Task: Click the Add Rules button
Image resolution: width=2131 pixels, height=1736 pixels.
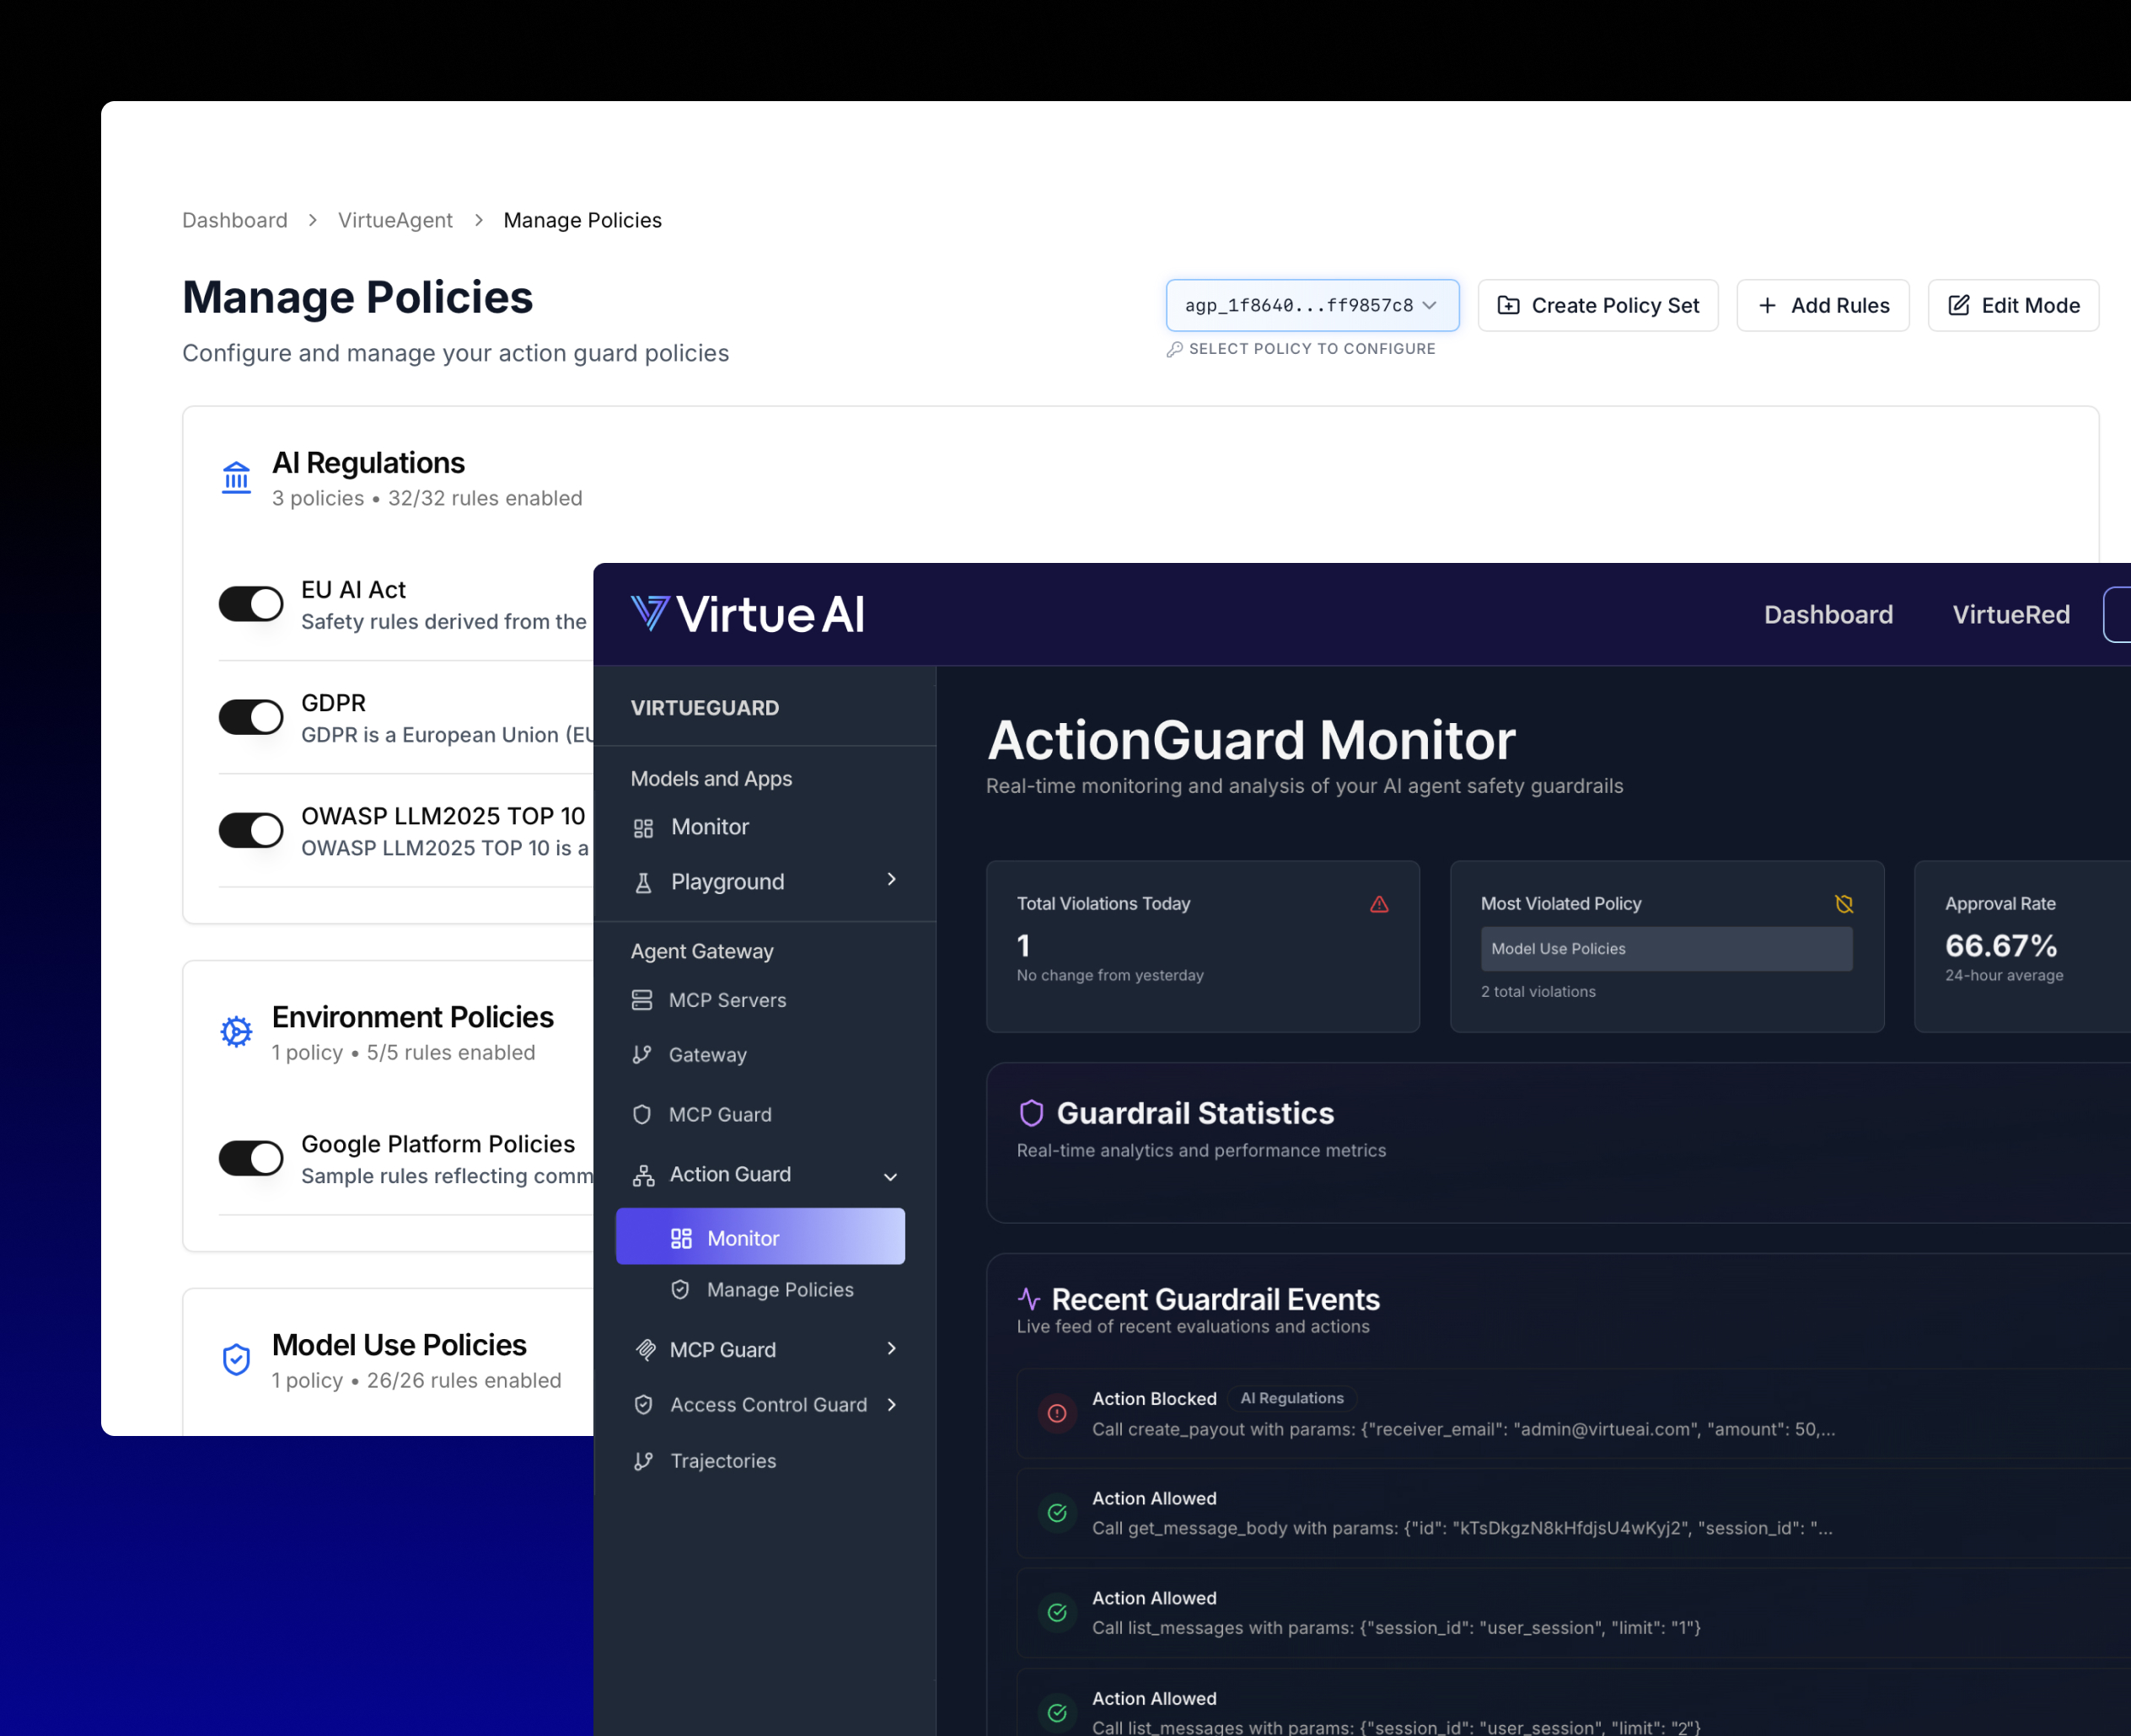Action: pos(1822,305)
